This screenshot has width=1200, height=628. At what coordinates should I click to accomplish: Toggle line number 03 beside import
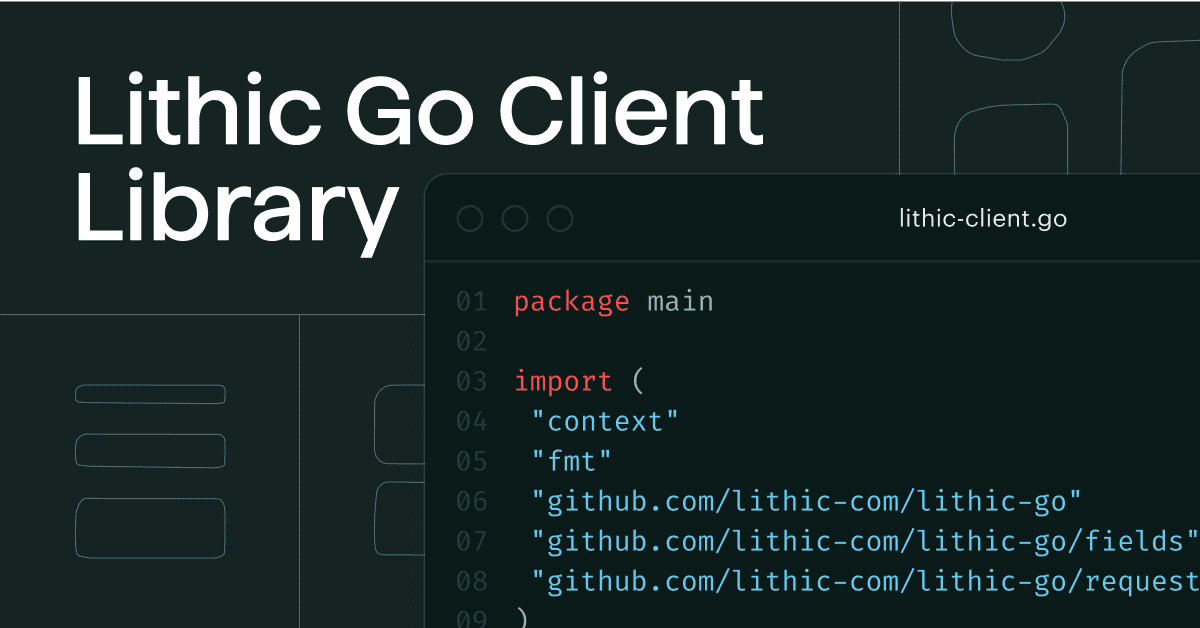(471, 381)
